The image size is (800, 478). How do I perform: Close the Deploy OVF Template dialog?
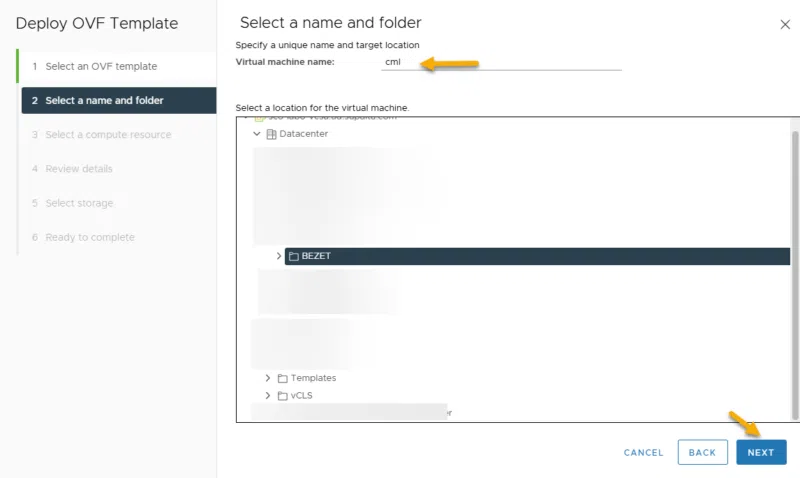(x=784, y=24)
